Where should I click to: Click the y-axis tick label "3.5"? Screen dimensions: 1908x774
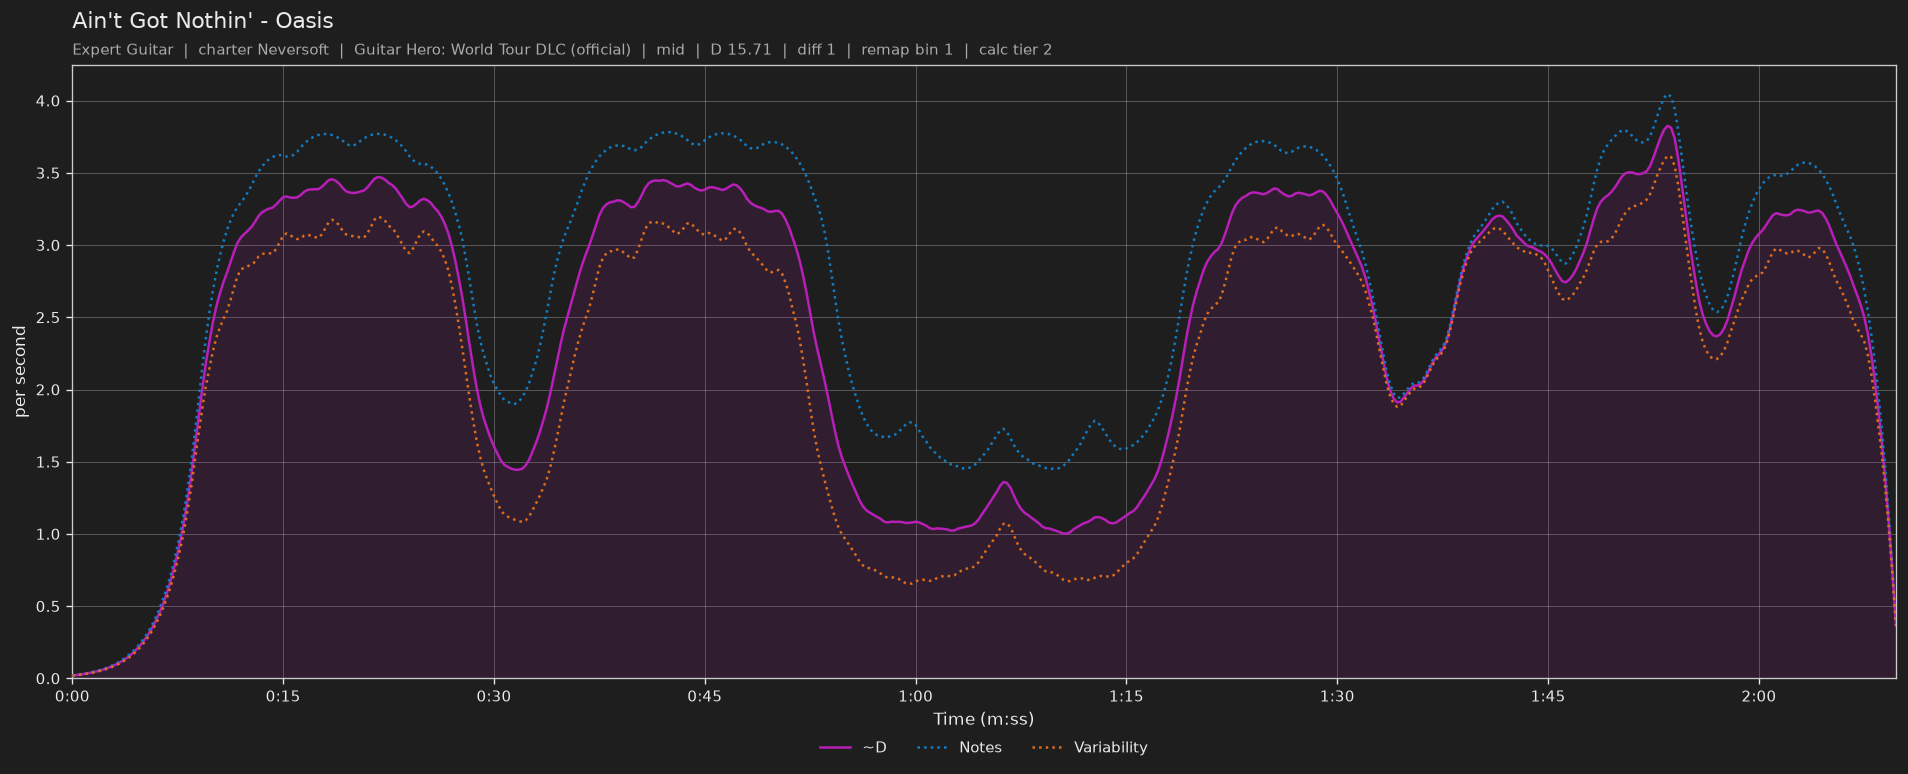click(x=49, y=174)
